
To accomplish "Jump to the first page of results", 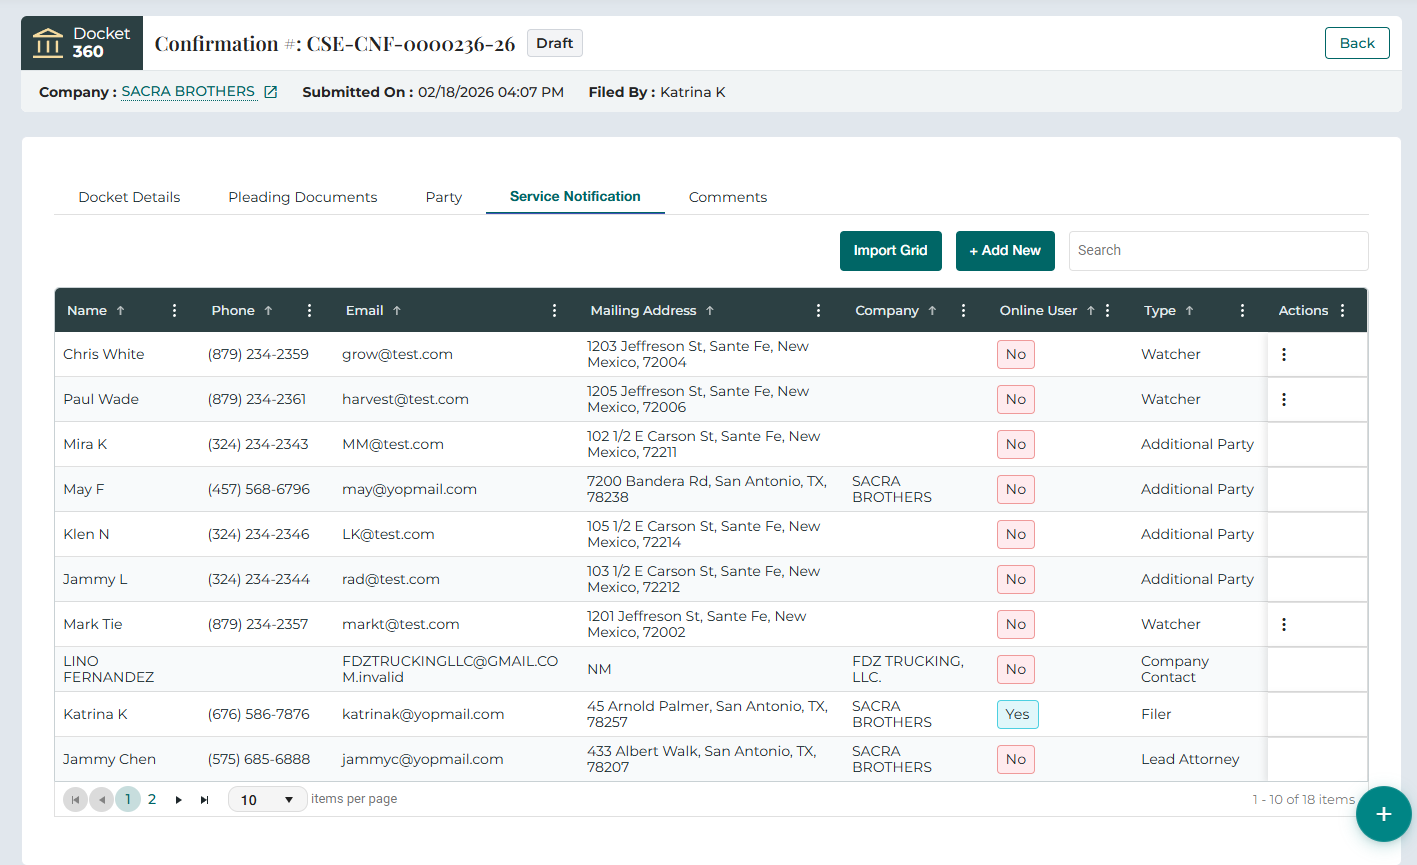I will tap(75, 799).
